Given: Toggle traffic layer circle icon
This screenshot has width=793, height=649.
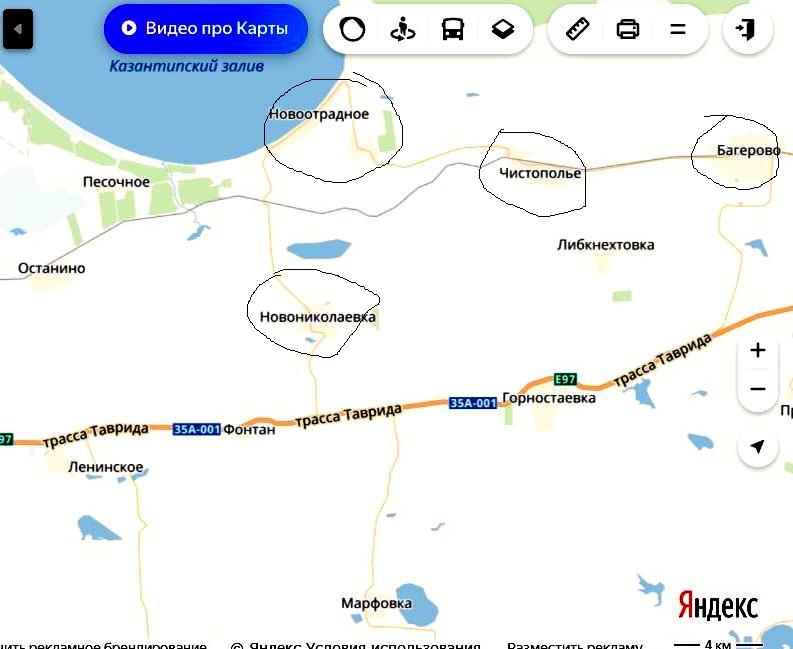Looking at the screenshot, I should (x=352, y=29).
